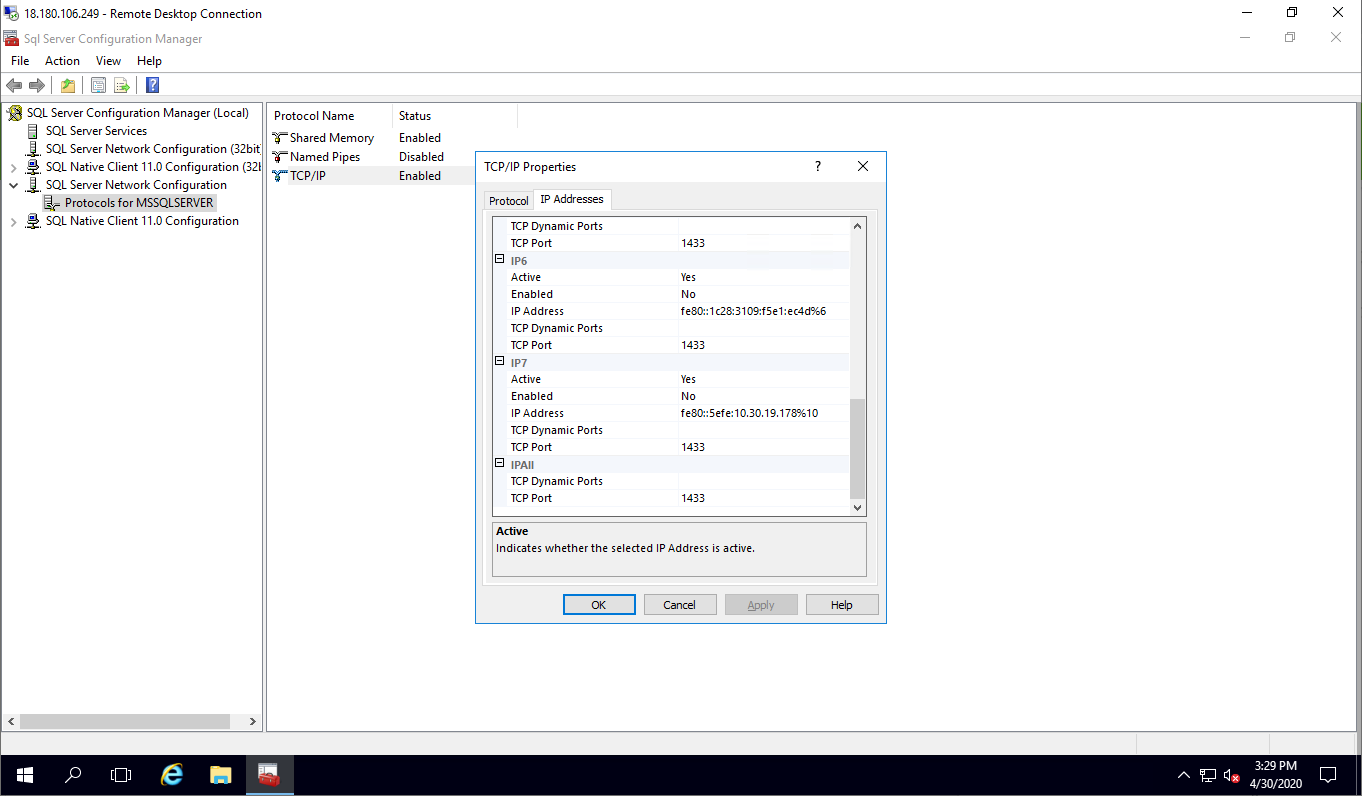
Task: Click the blue Help question mark icon
Action: point(152,85)
